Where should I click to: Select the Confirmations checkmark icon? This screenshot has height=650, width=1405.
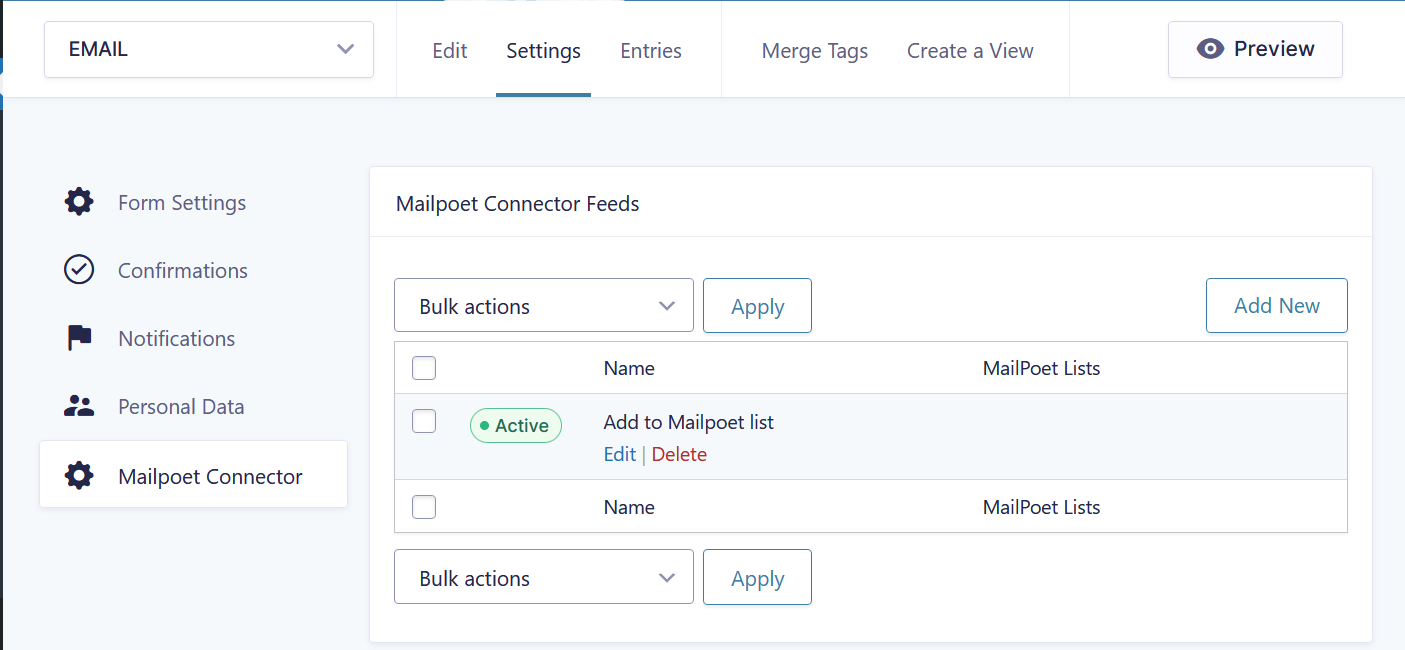tap(78, 270)
